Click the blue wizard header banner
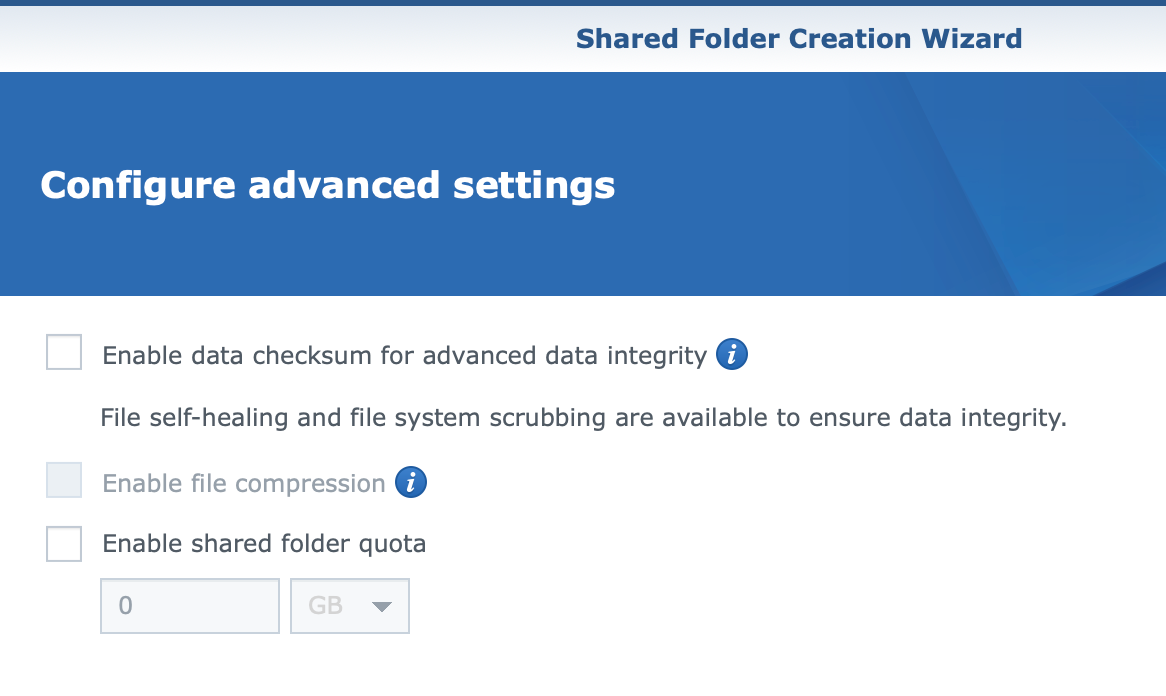 click(x=583, y=184)
